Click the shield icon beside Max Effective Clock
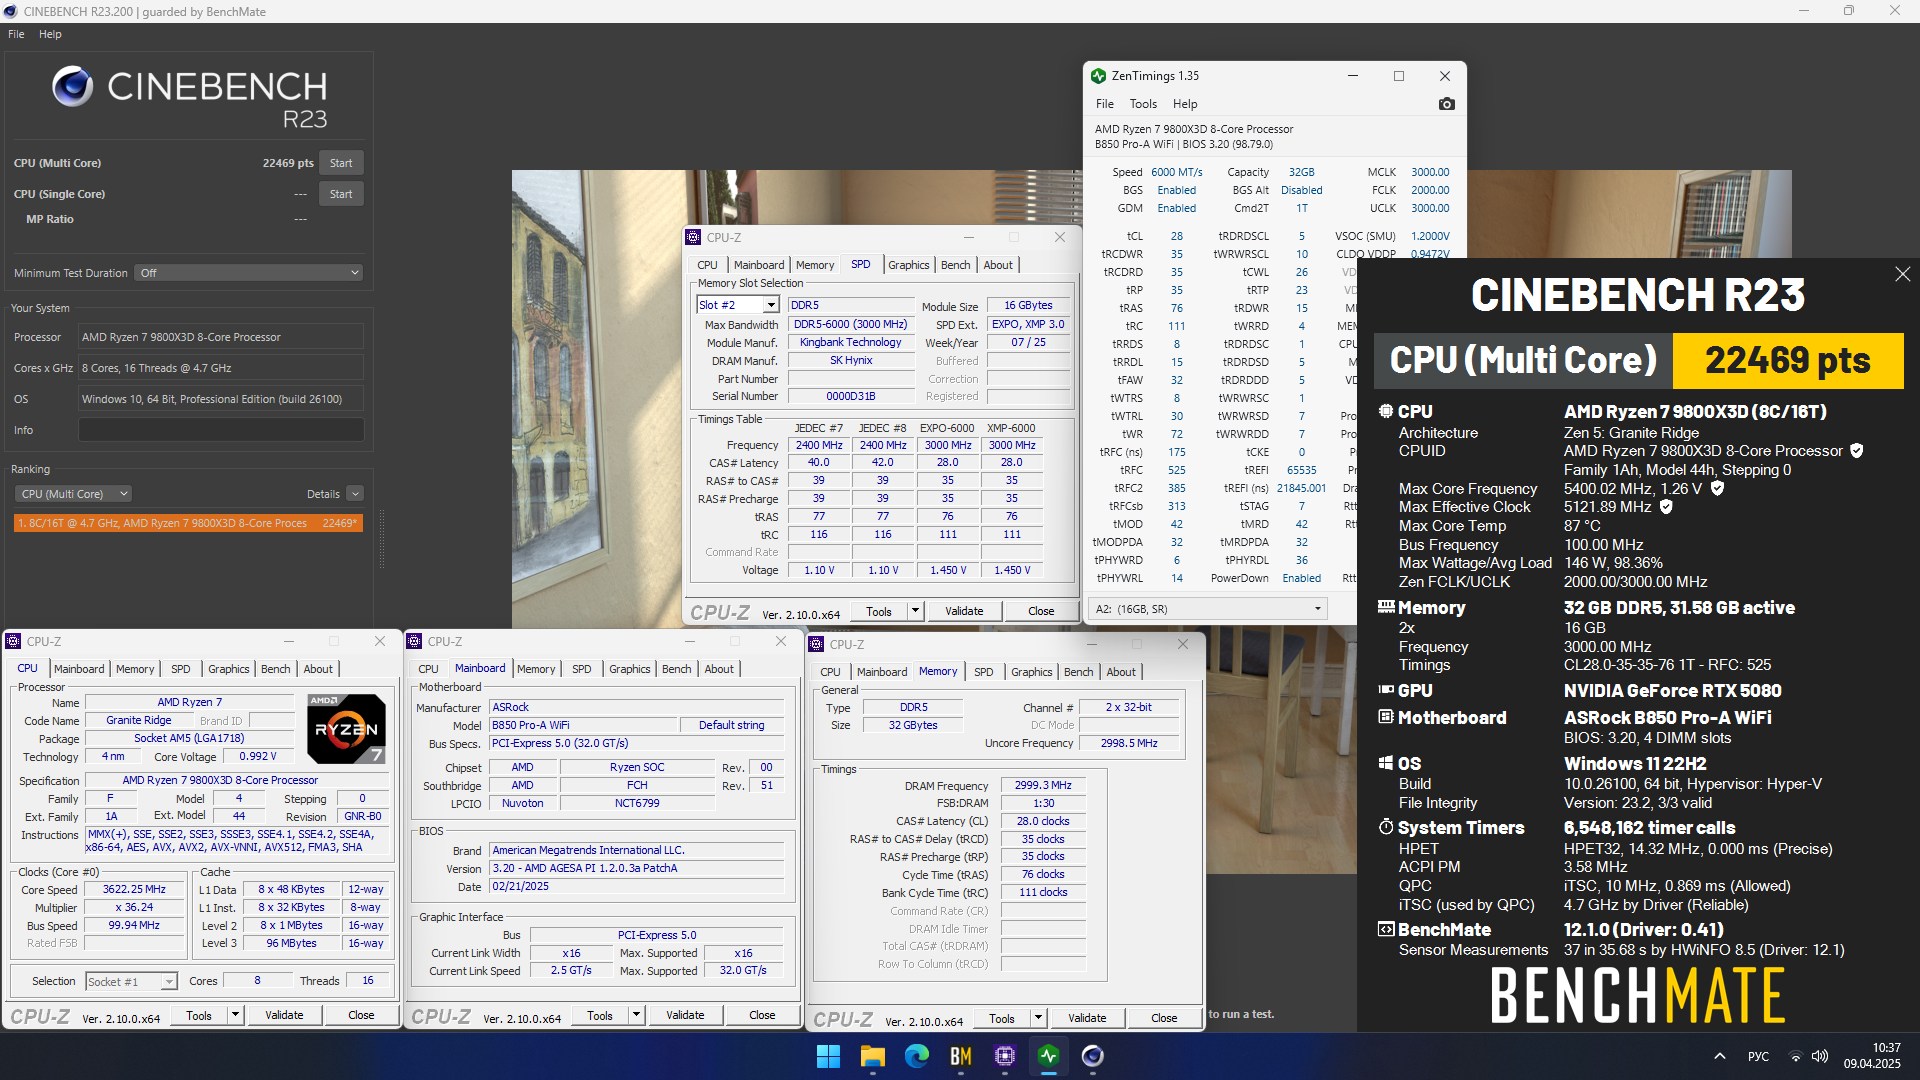 pos(1666,507)
